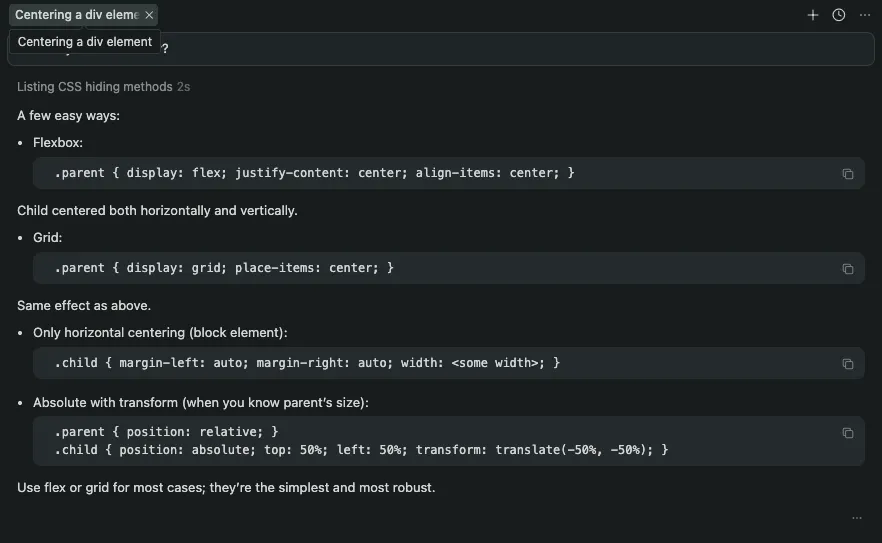Click the "A few easy ways" intro text
The width and height of the screenshot is (882, 543).
tap(68, 116)
